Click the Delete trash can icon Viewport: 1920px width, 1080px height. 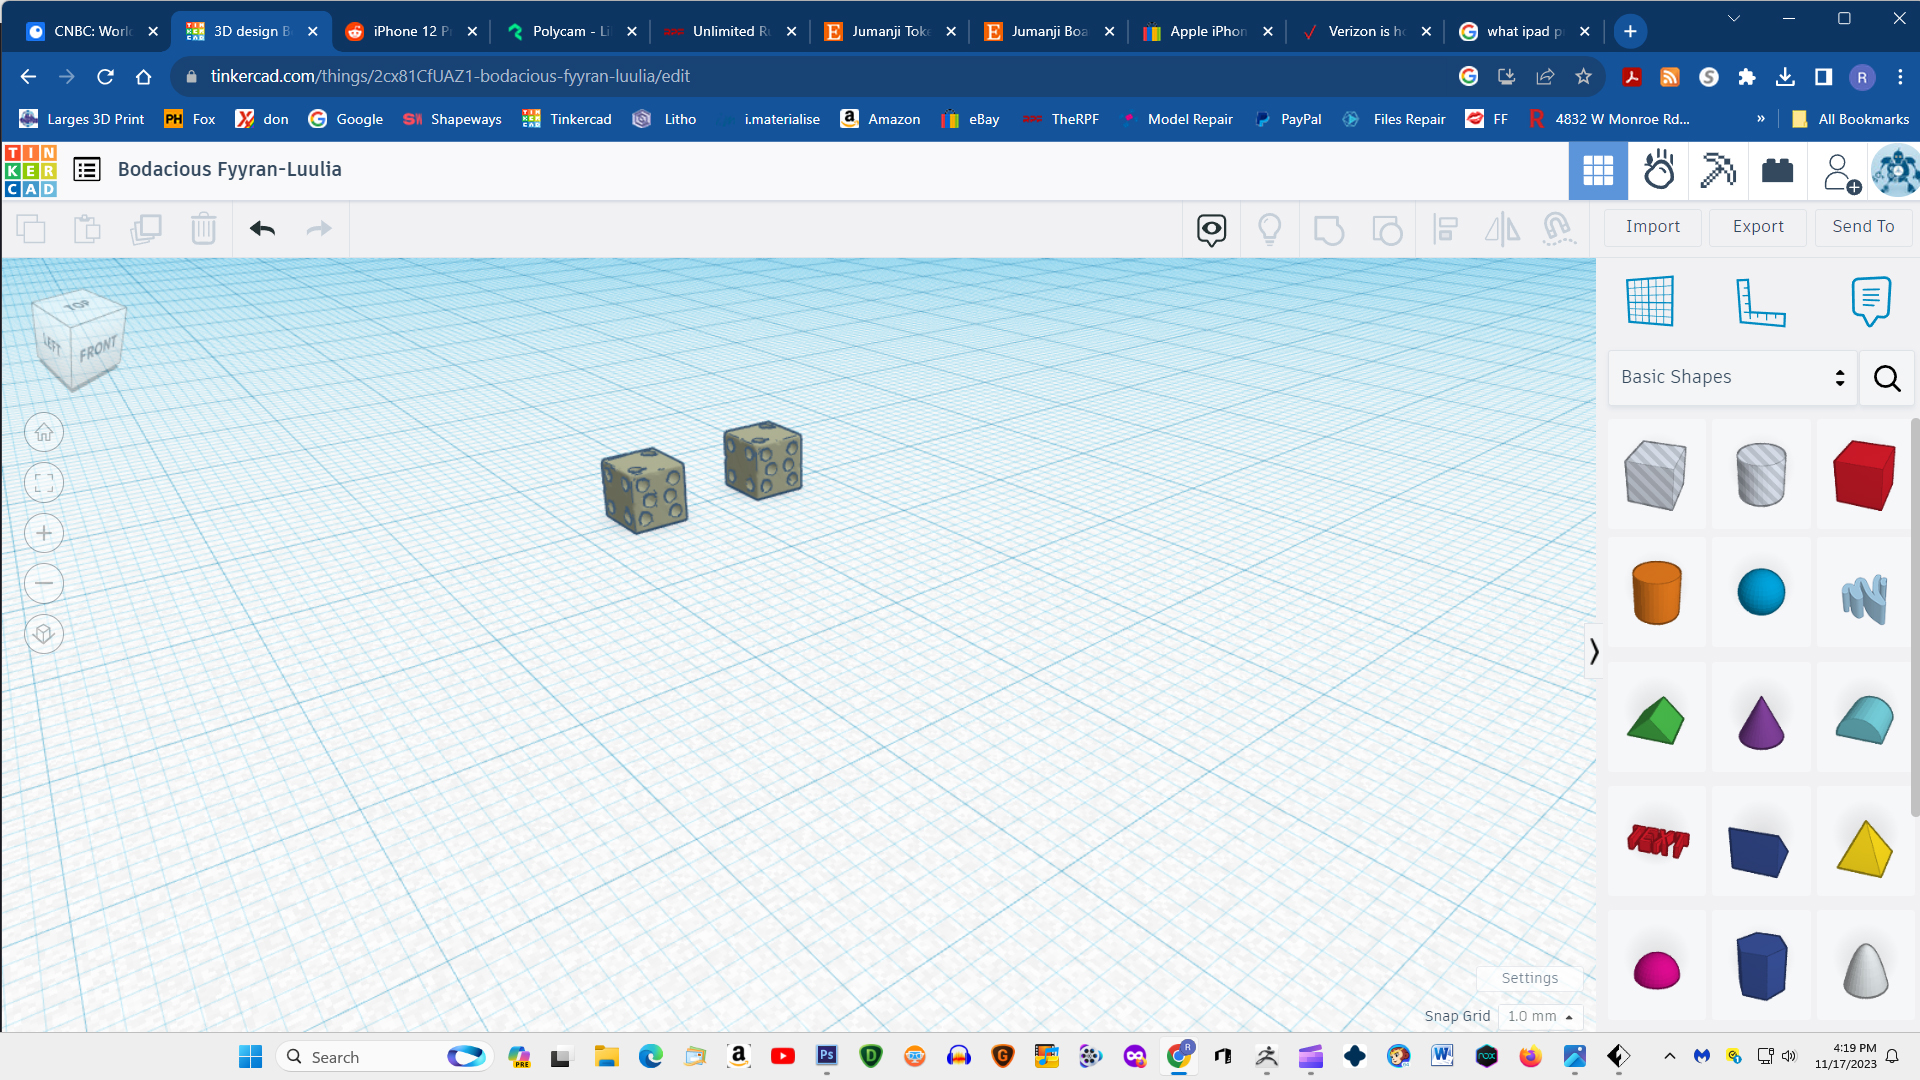[203, 229]
